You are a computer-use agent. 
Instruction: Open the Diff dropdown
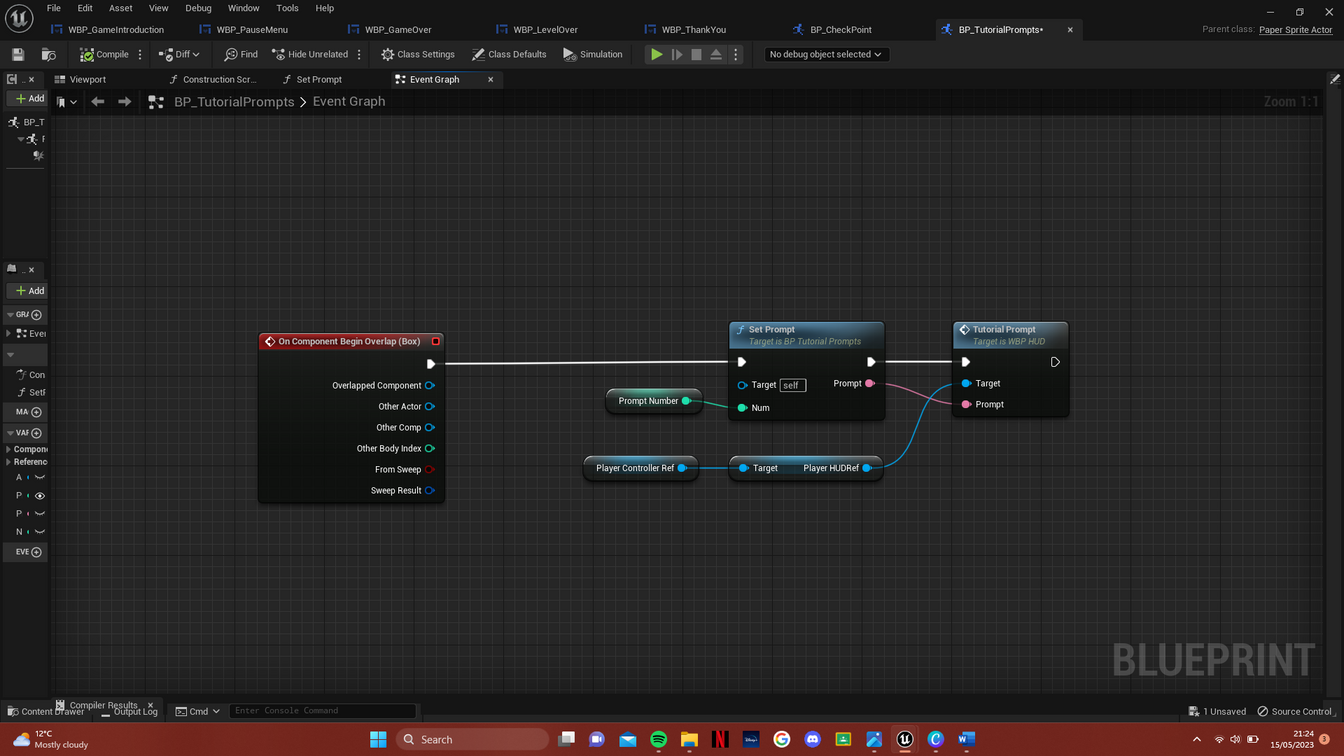point(179,54)
